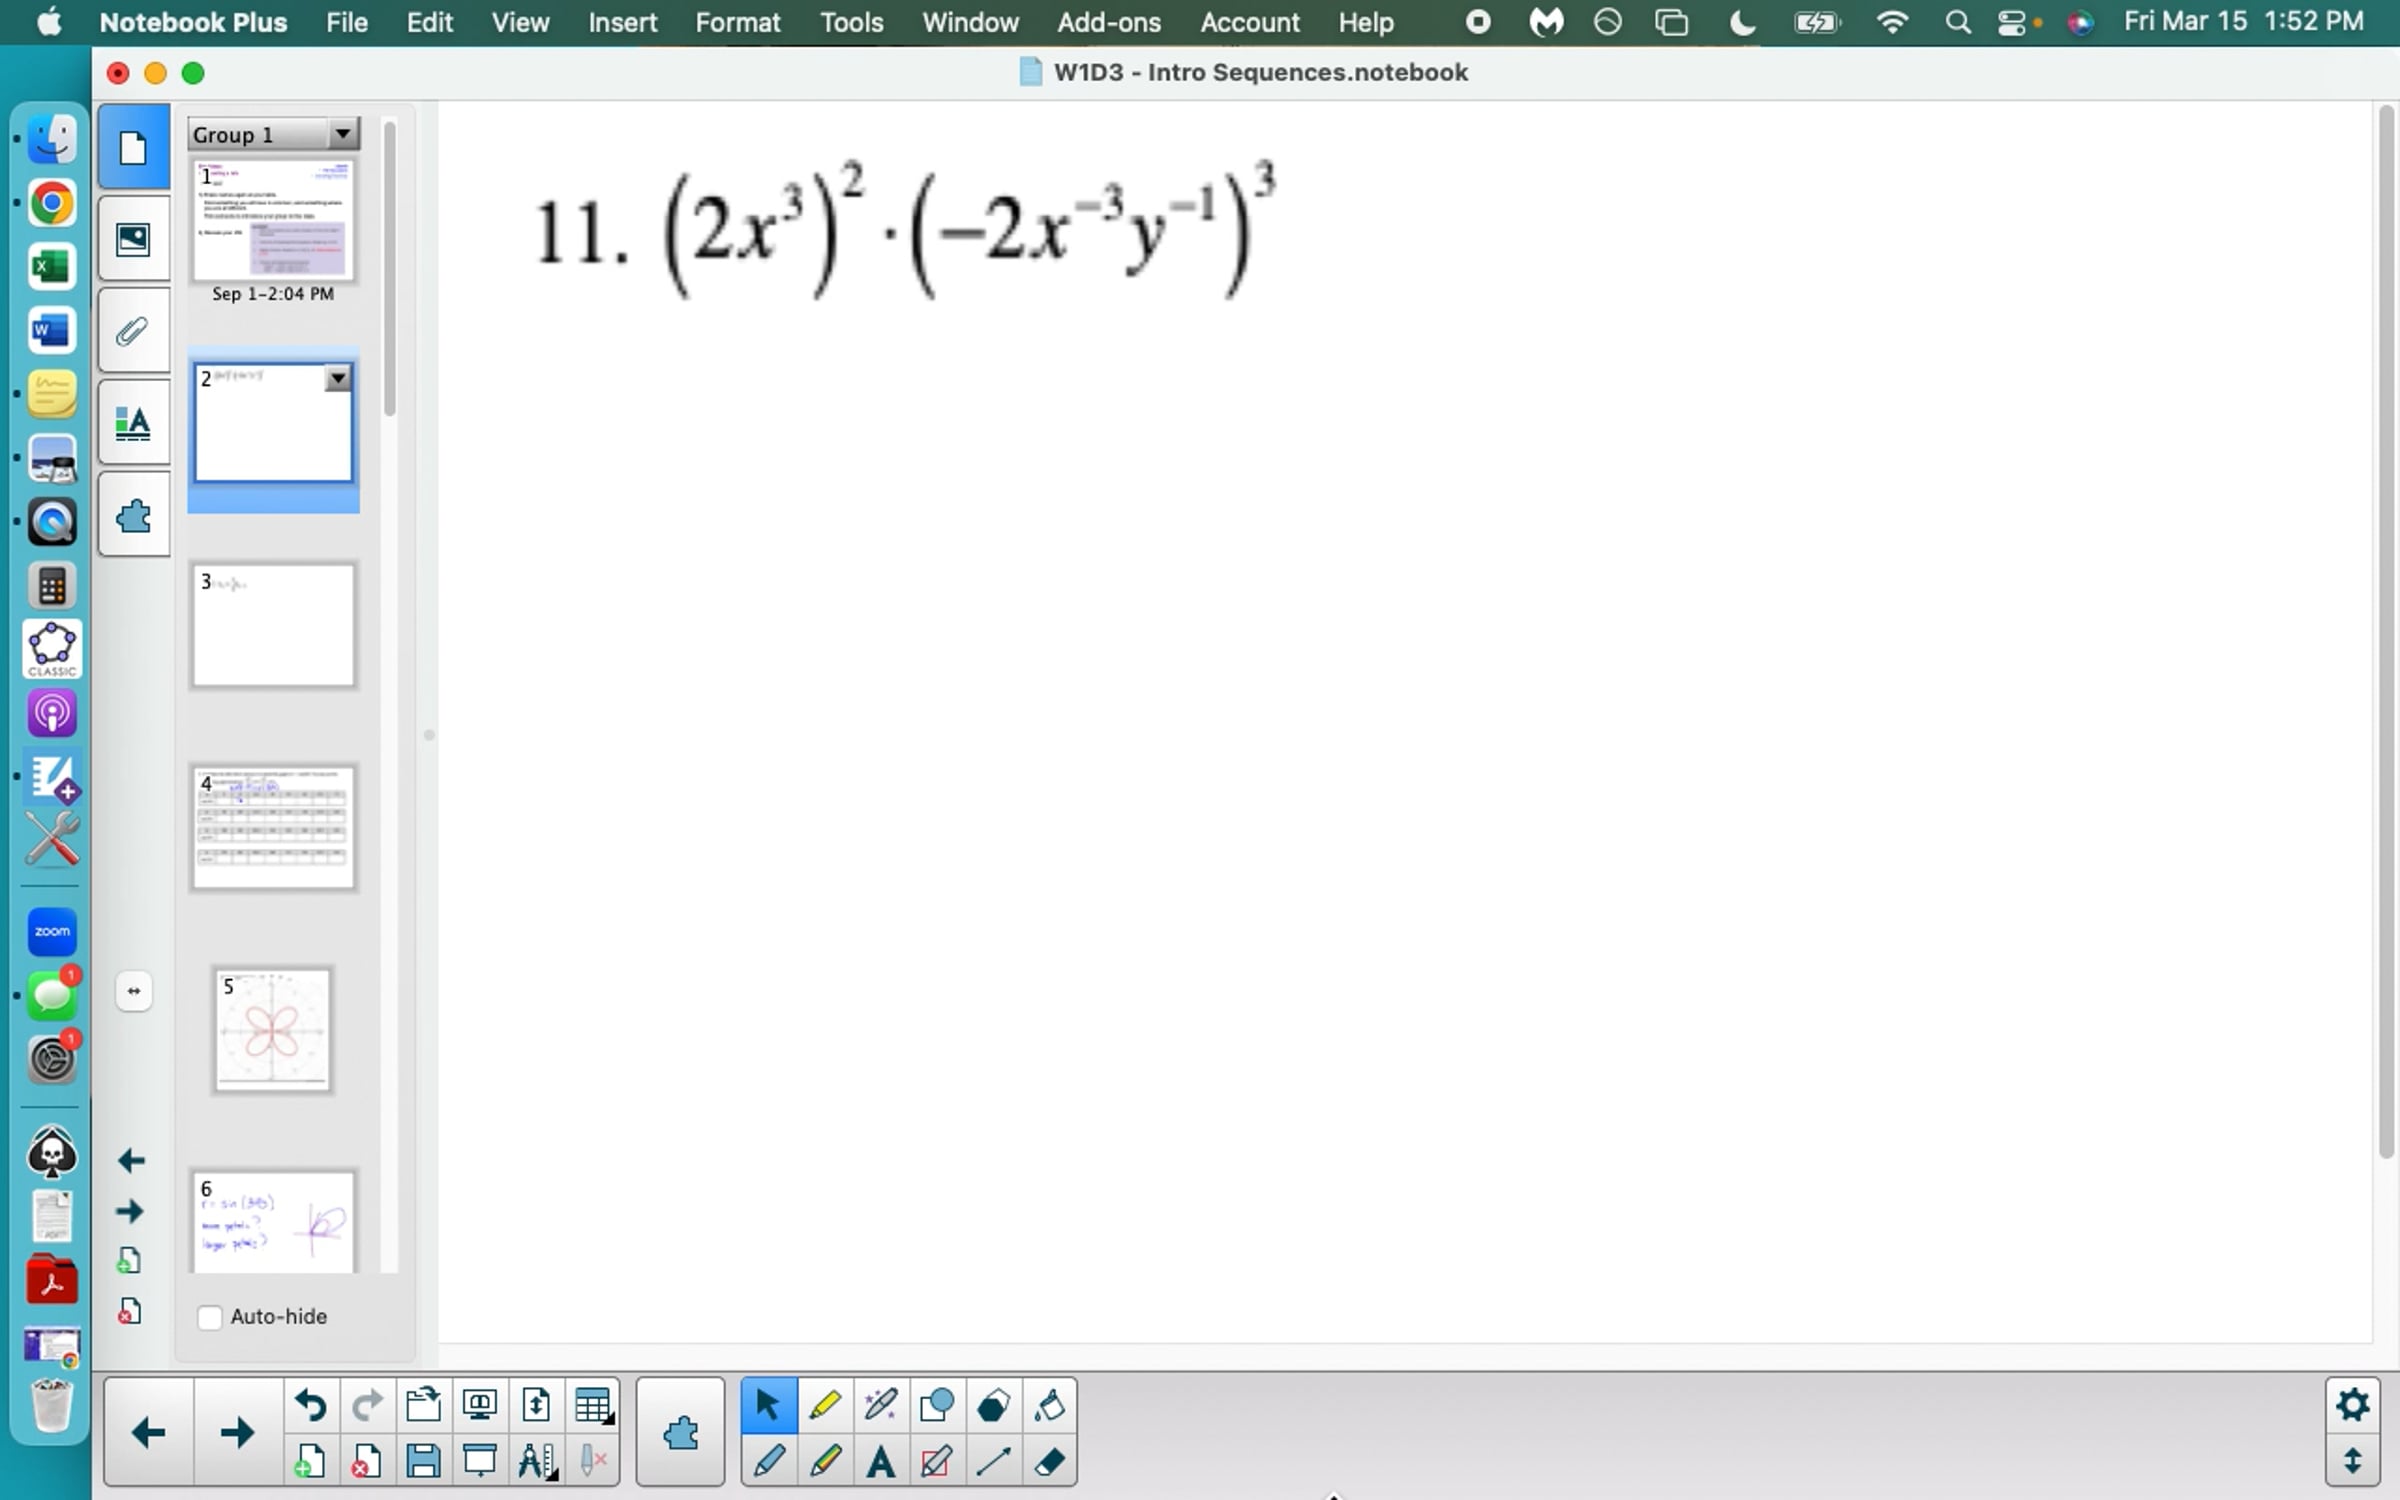Click the Save floppy disk icon
The image size is (2400, 1500).
[x=423, y=1462]
